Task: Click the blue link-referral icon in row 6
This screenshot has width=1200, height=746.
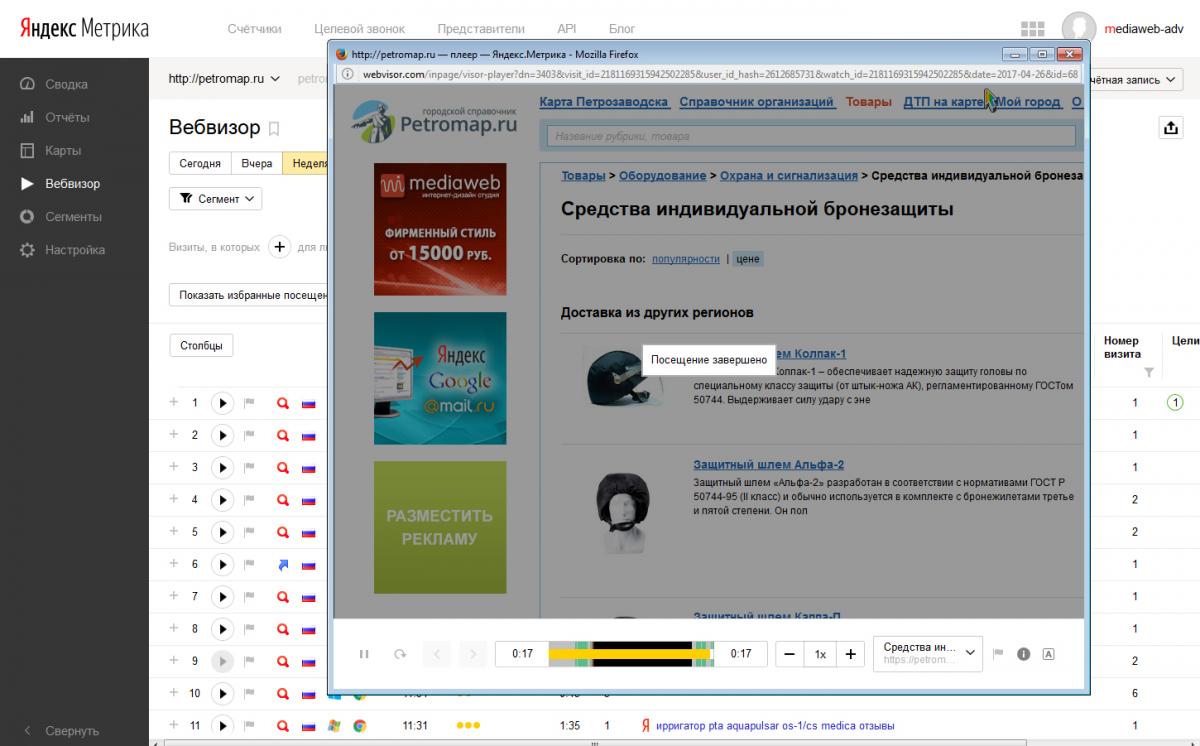Action: point(283,565)
